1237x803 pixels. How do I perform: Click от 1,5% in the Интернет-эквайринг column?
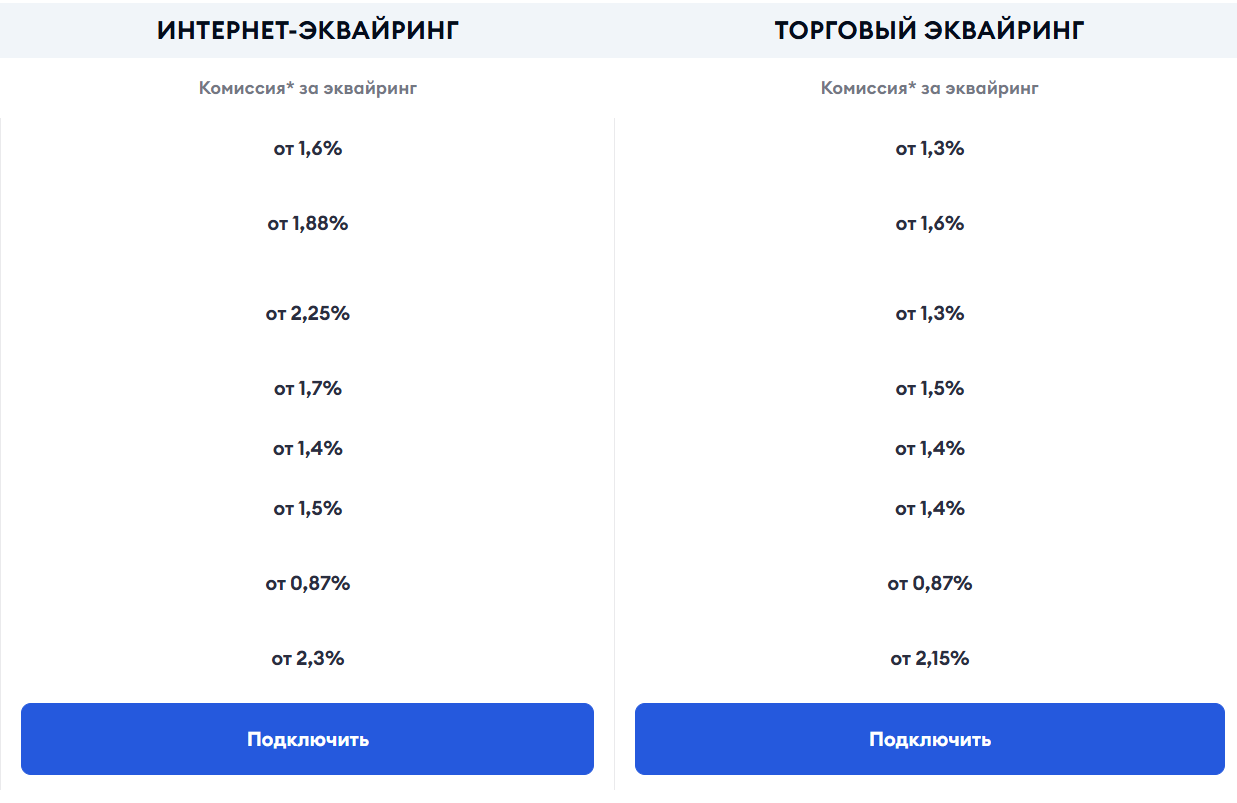coord(308,509)
